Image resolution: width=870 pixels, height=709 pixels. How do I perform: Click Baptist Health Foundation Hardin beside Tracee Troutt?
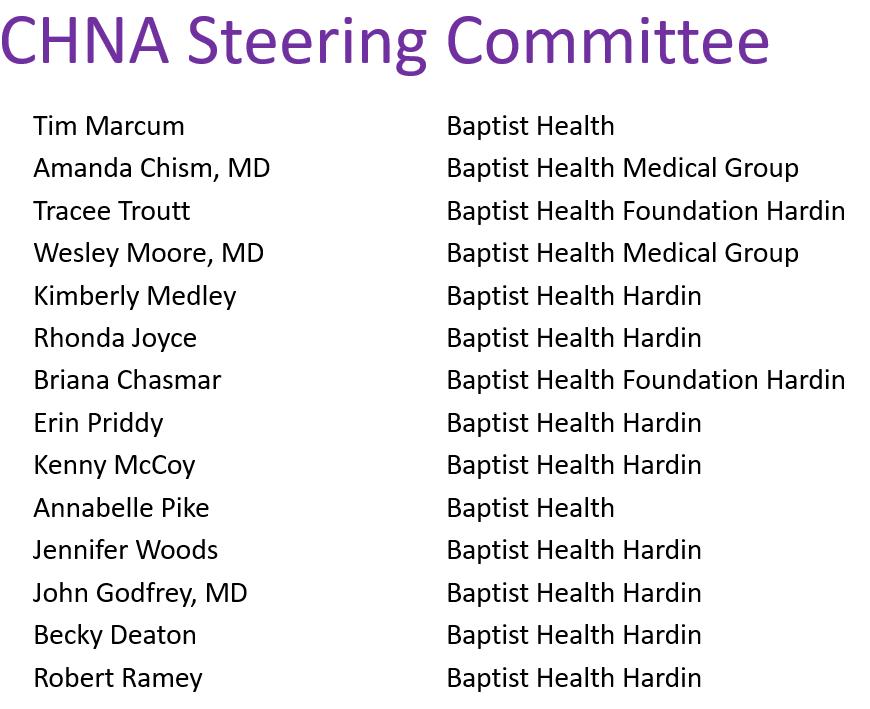pyautogui.click(x=646, y=211)
